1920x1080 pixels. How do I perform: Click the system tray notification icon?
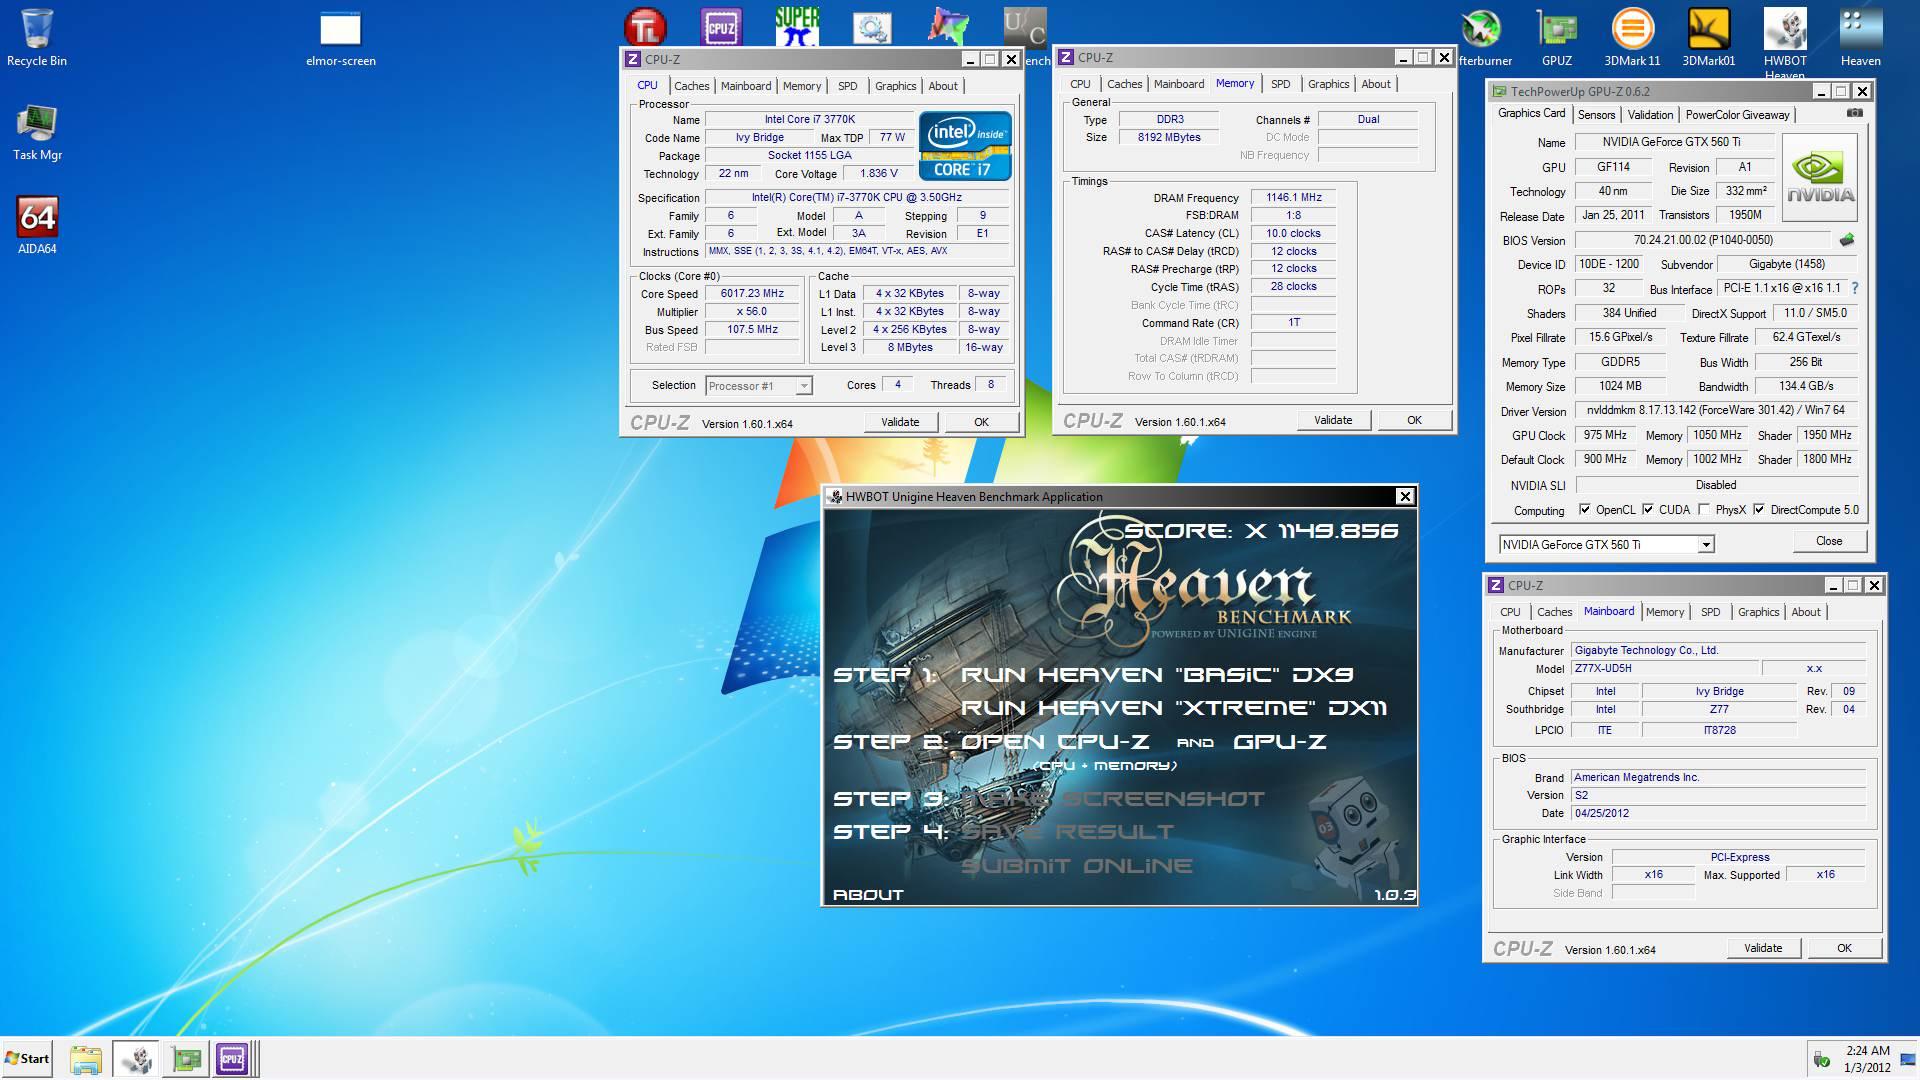tap(1822, 1059)
